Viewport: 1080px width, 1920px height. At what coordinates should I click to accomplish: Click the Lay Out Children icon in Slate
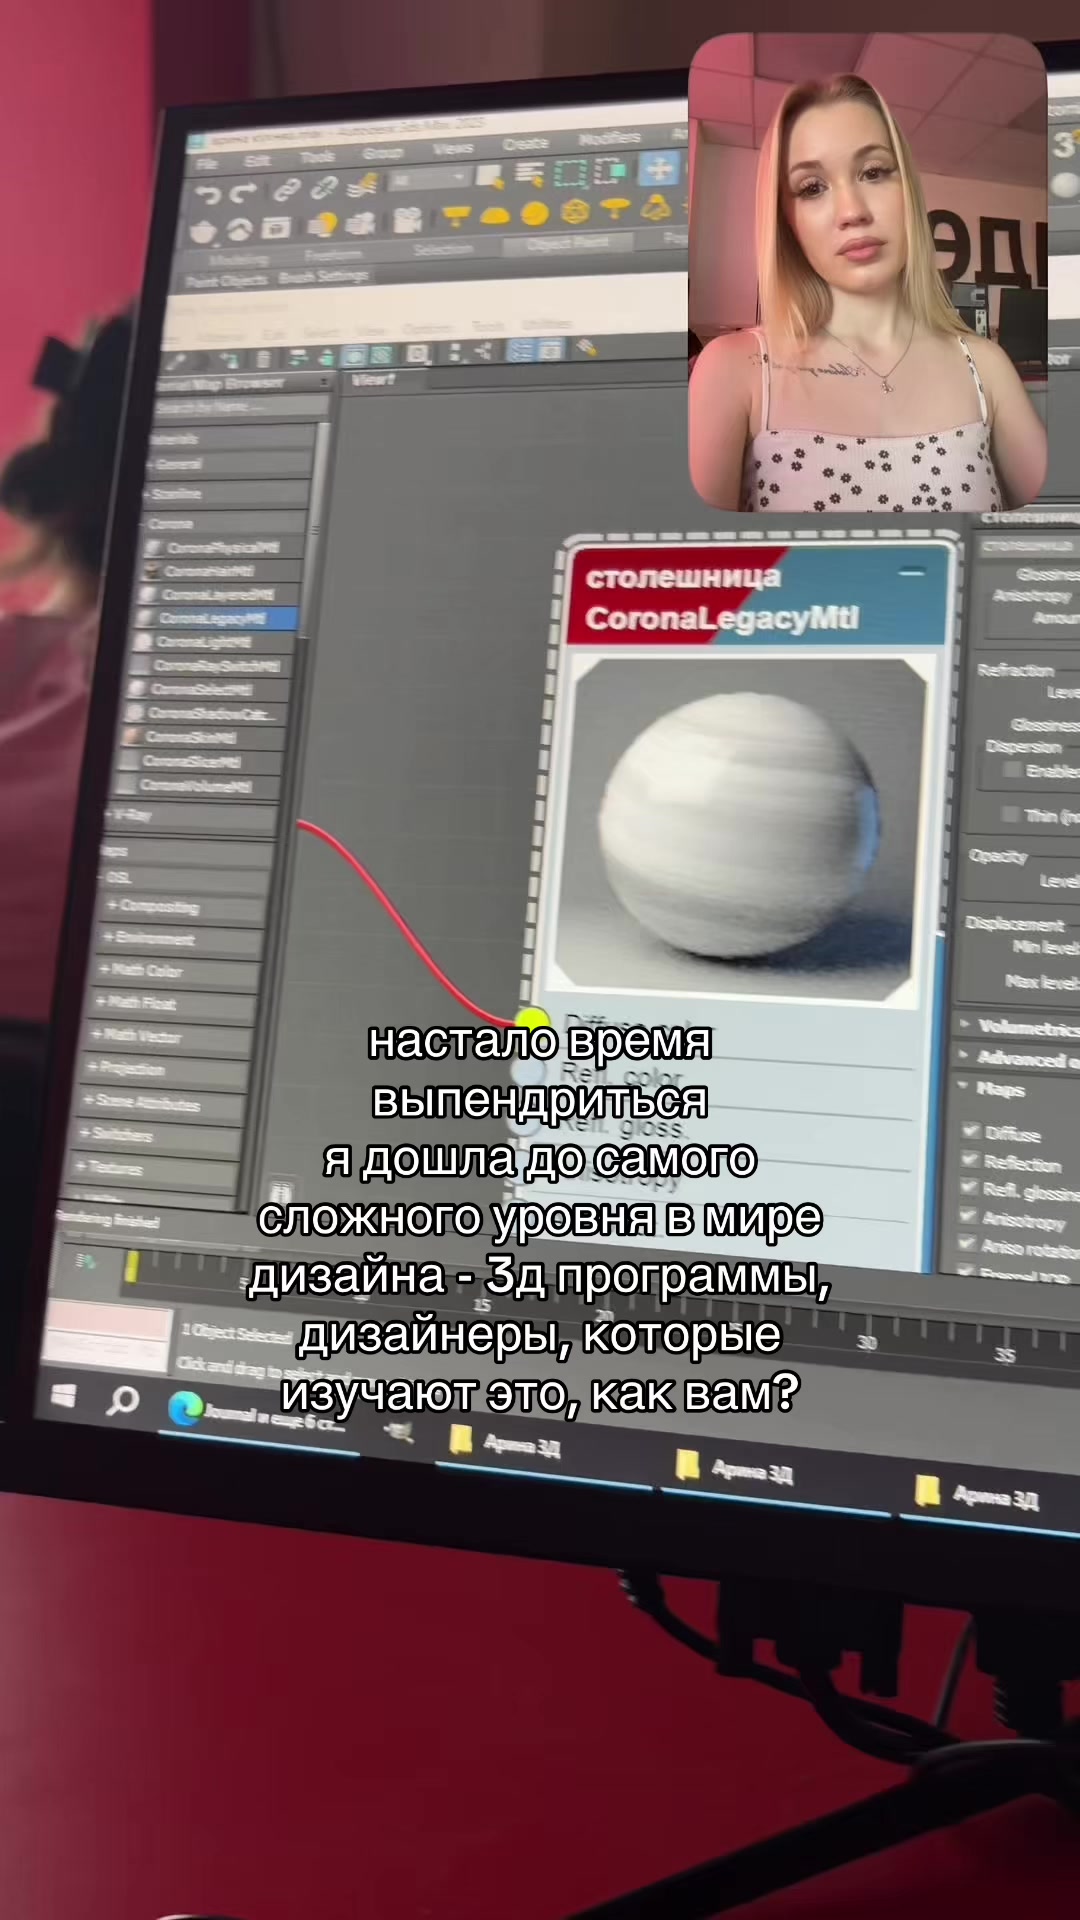[x=485, y=351]
